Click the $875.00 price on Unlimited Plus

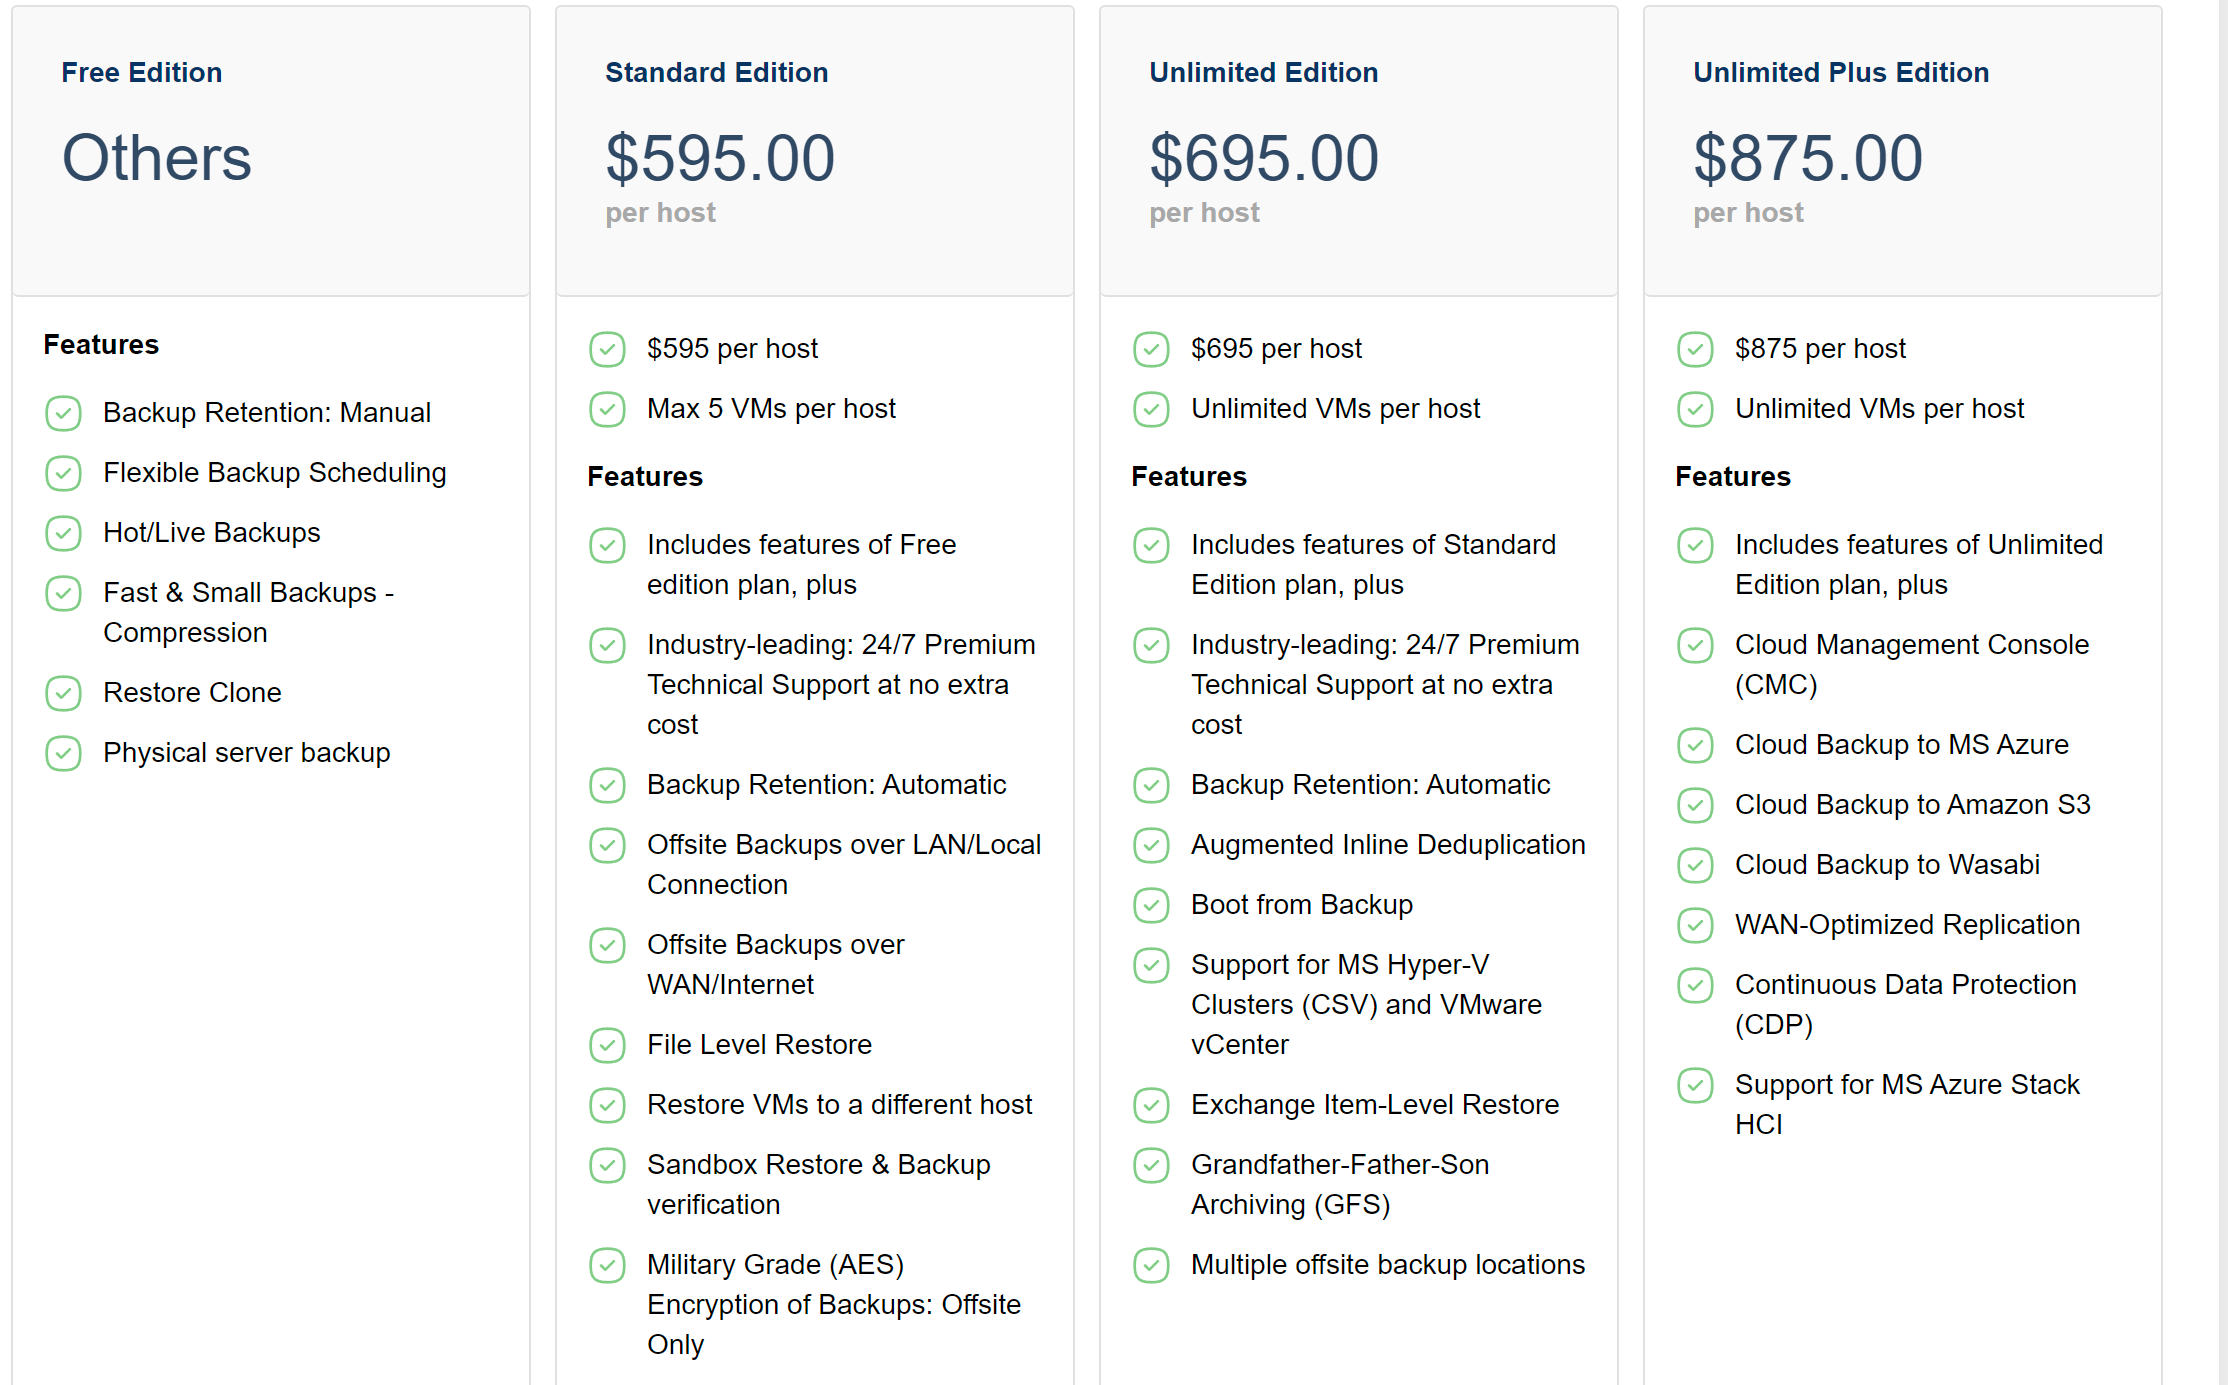coord(1807,158)
